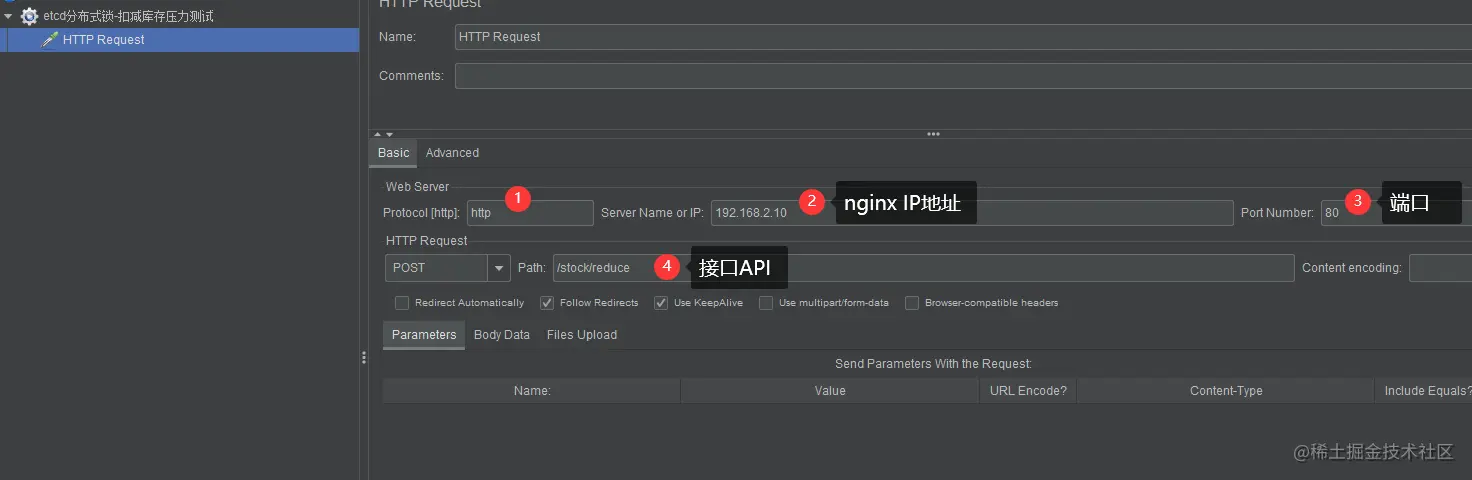The height and width of the screenshot is (480, 1472).
Task: Click the gear icon of the etcd thread group
Action: tap(29, 16)
